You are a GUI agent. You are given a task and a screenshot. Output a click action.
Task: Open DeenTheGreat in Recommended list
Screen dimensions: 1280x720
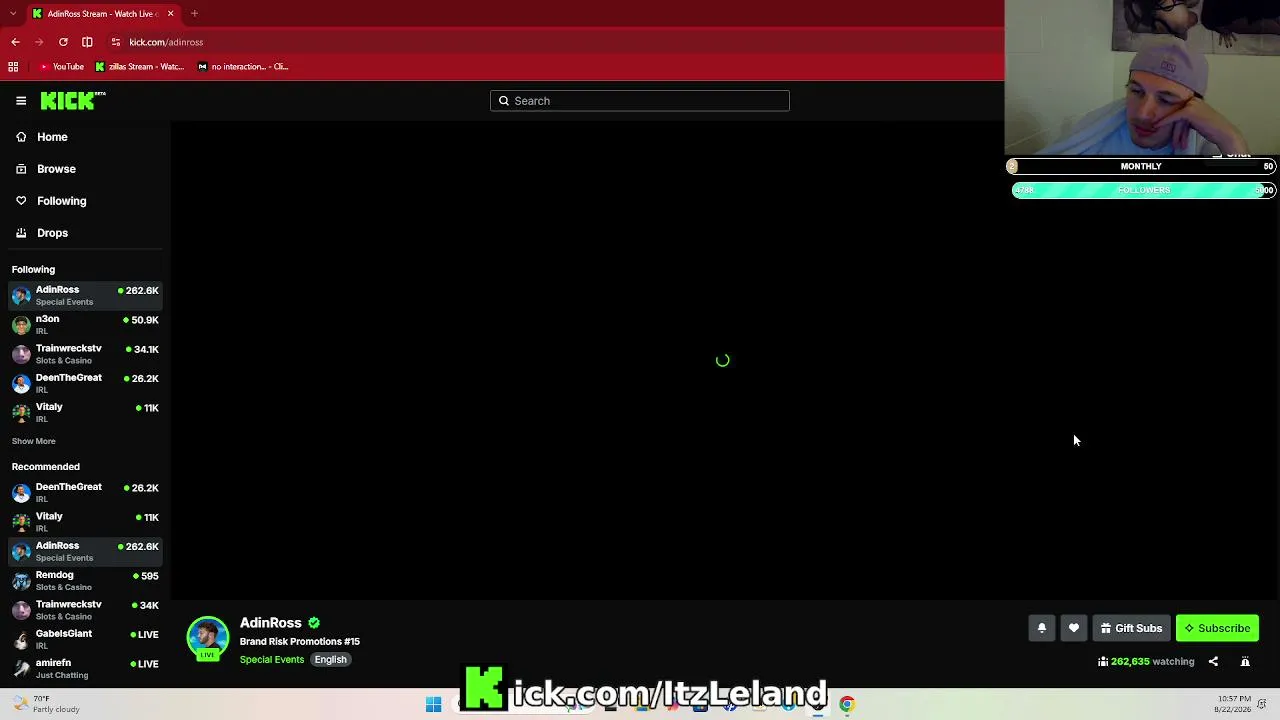coord(86,492)
